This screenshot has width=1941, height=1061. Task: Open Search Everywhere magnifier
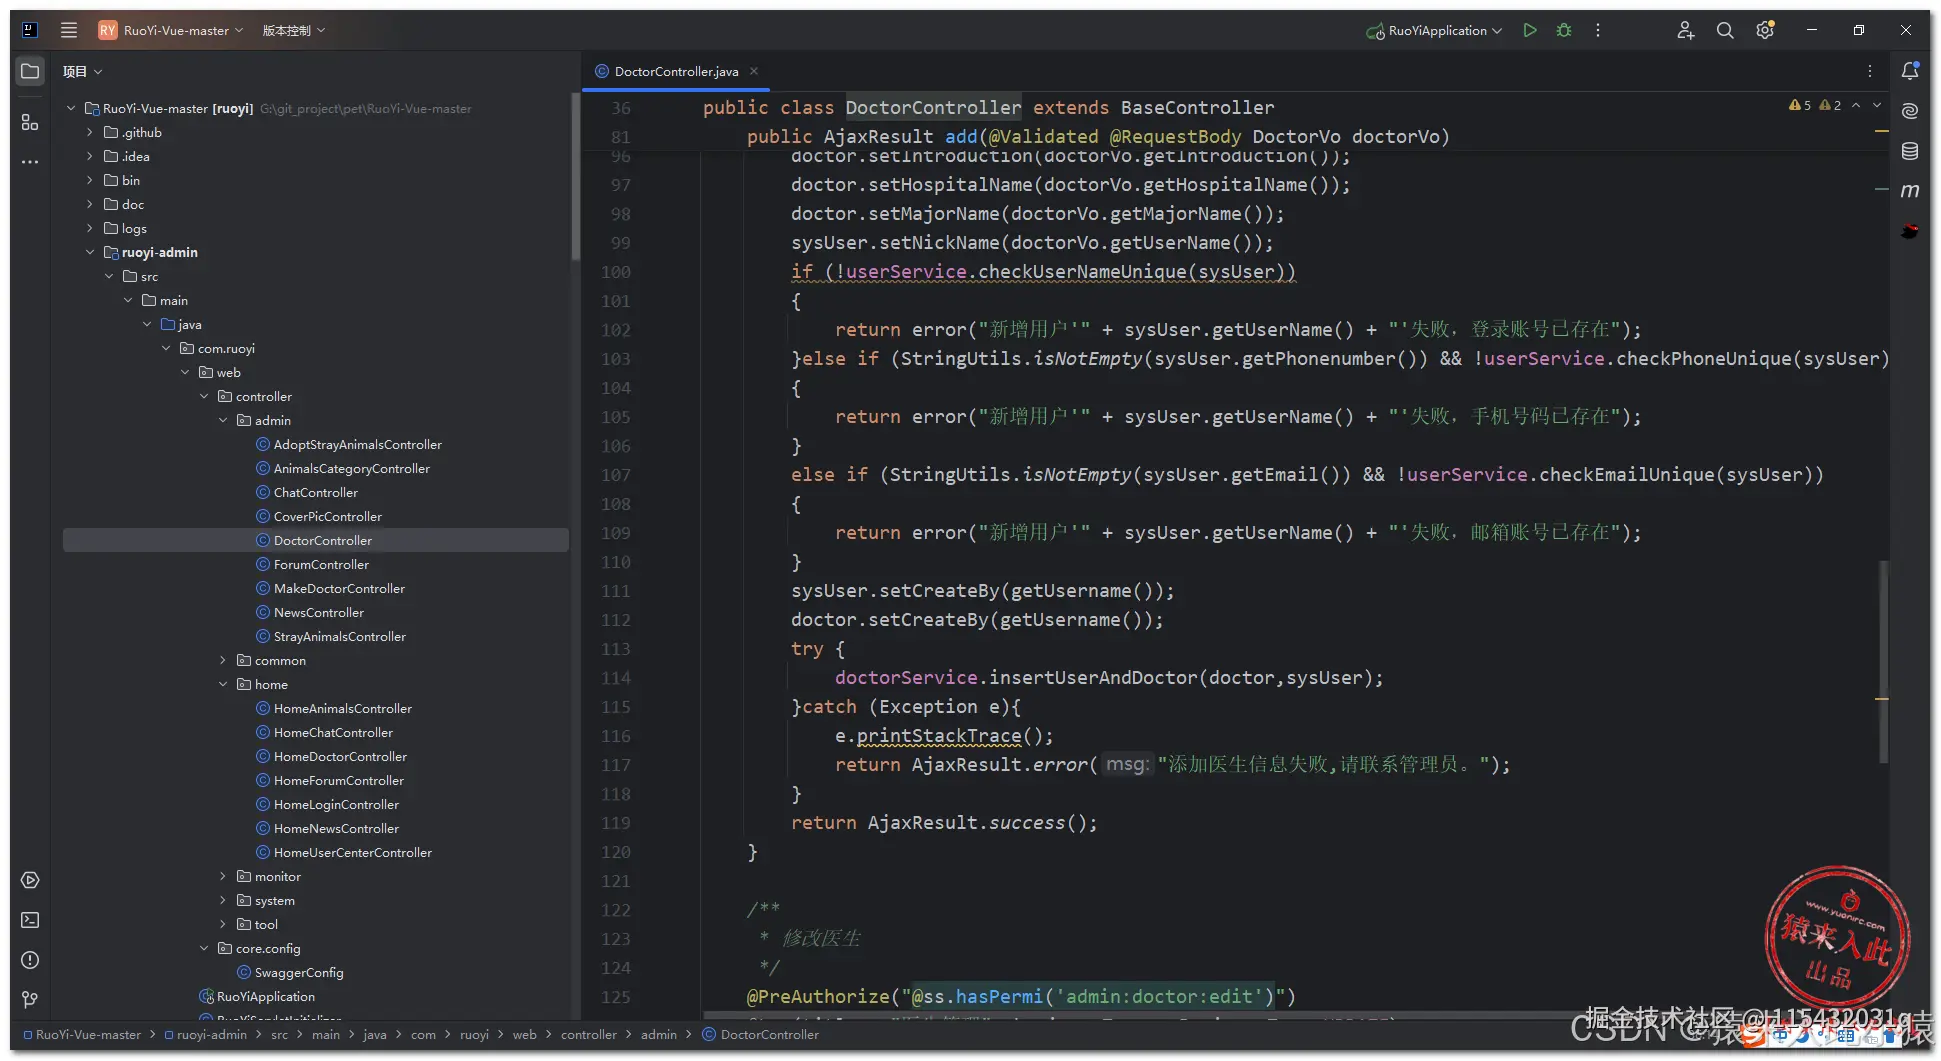(x=1725, y=30)
